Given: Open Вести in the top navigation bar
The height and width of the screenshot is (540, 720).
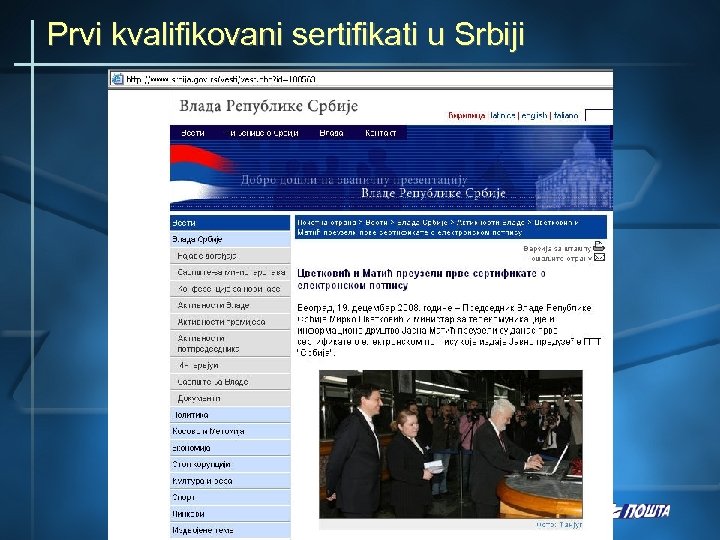Looking at the screenshot, I should (192, 133).
